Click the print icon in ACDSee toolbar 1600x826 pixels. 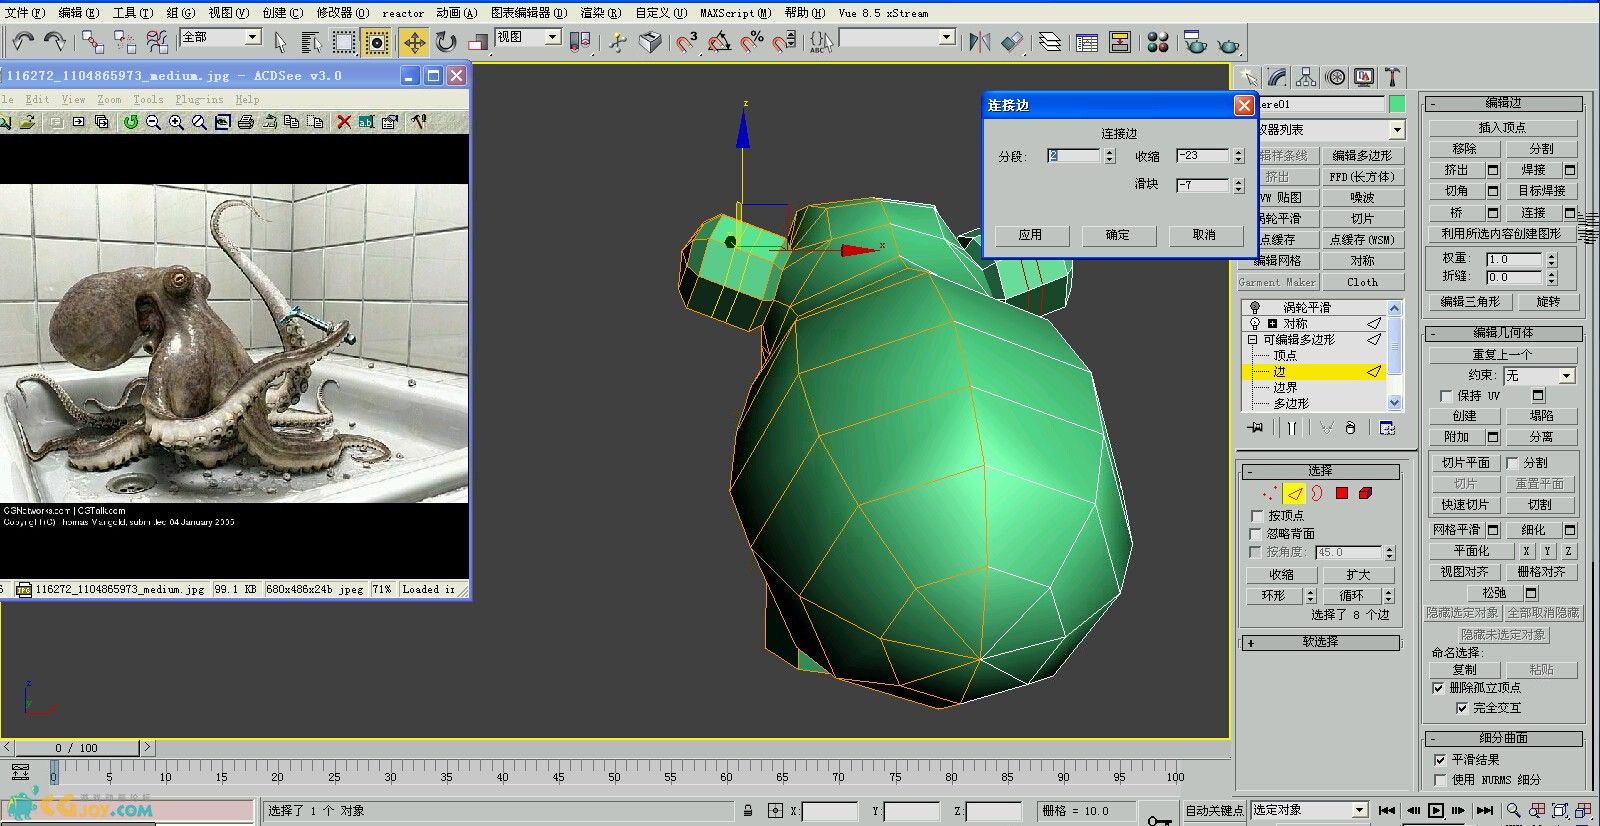245,122
